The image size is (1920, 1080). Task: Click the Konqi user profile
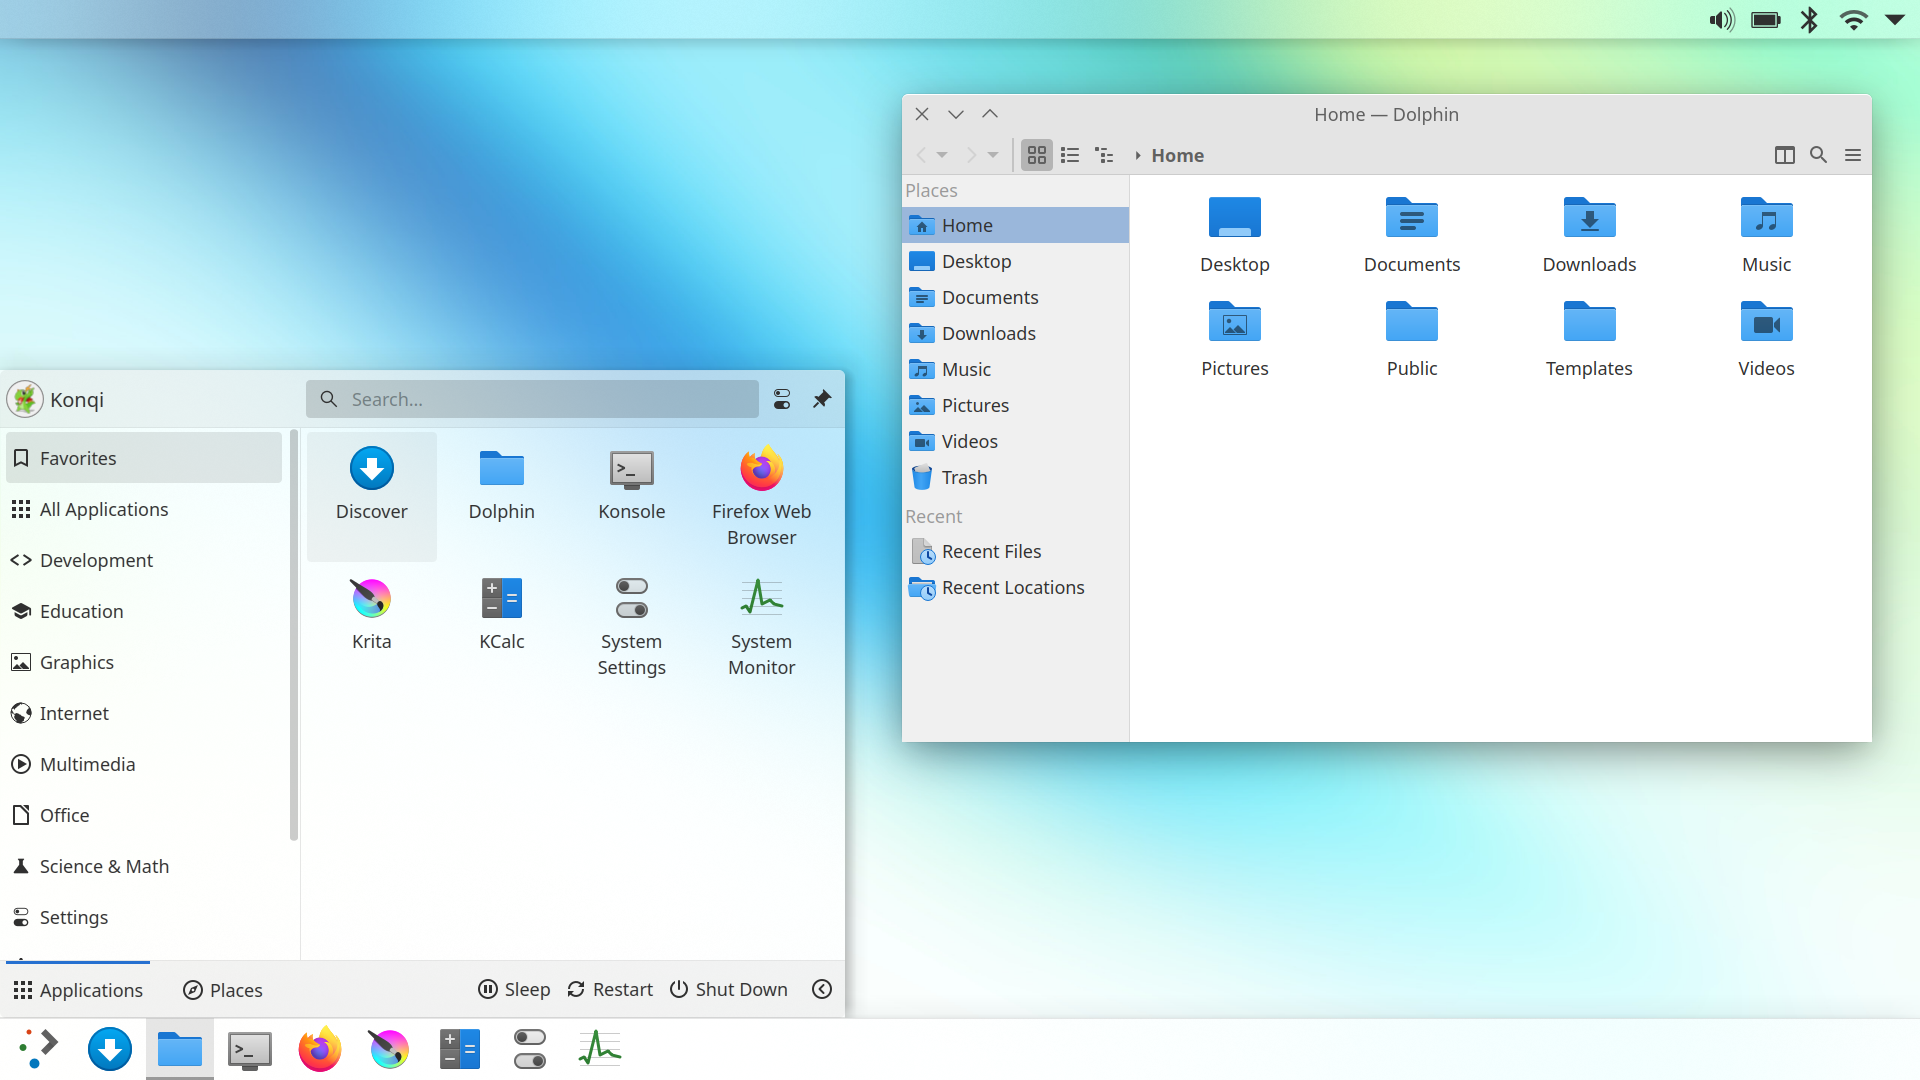[56, 399]
